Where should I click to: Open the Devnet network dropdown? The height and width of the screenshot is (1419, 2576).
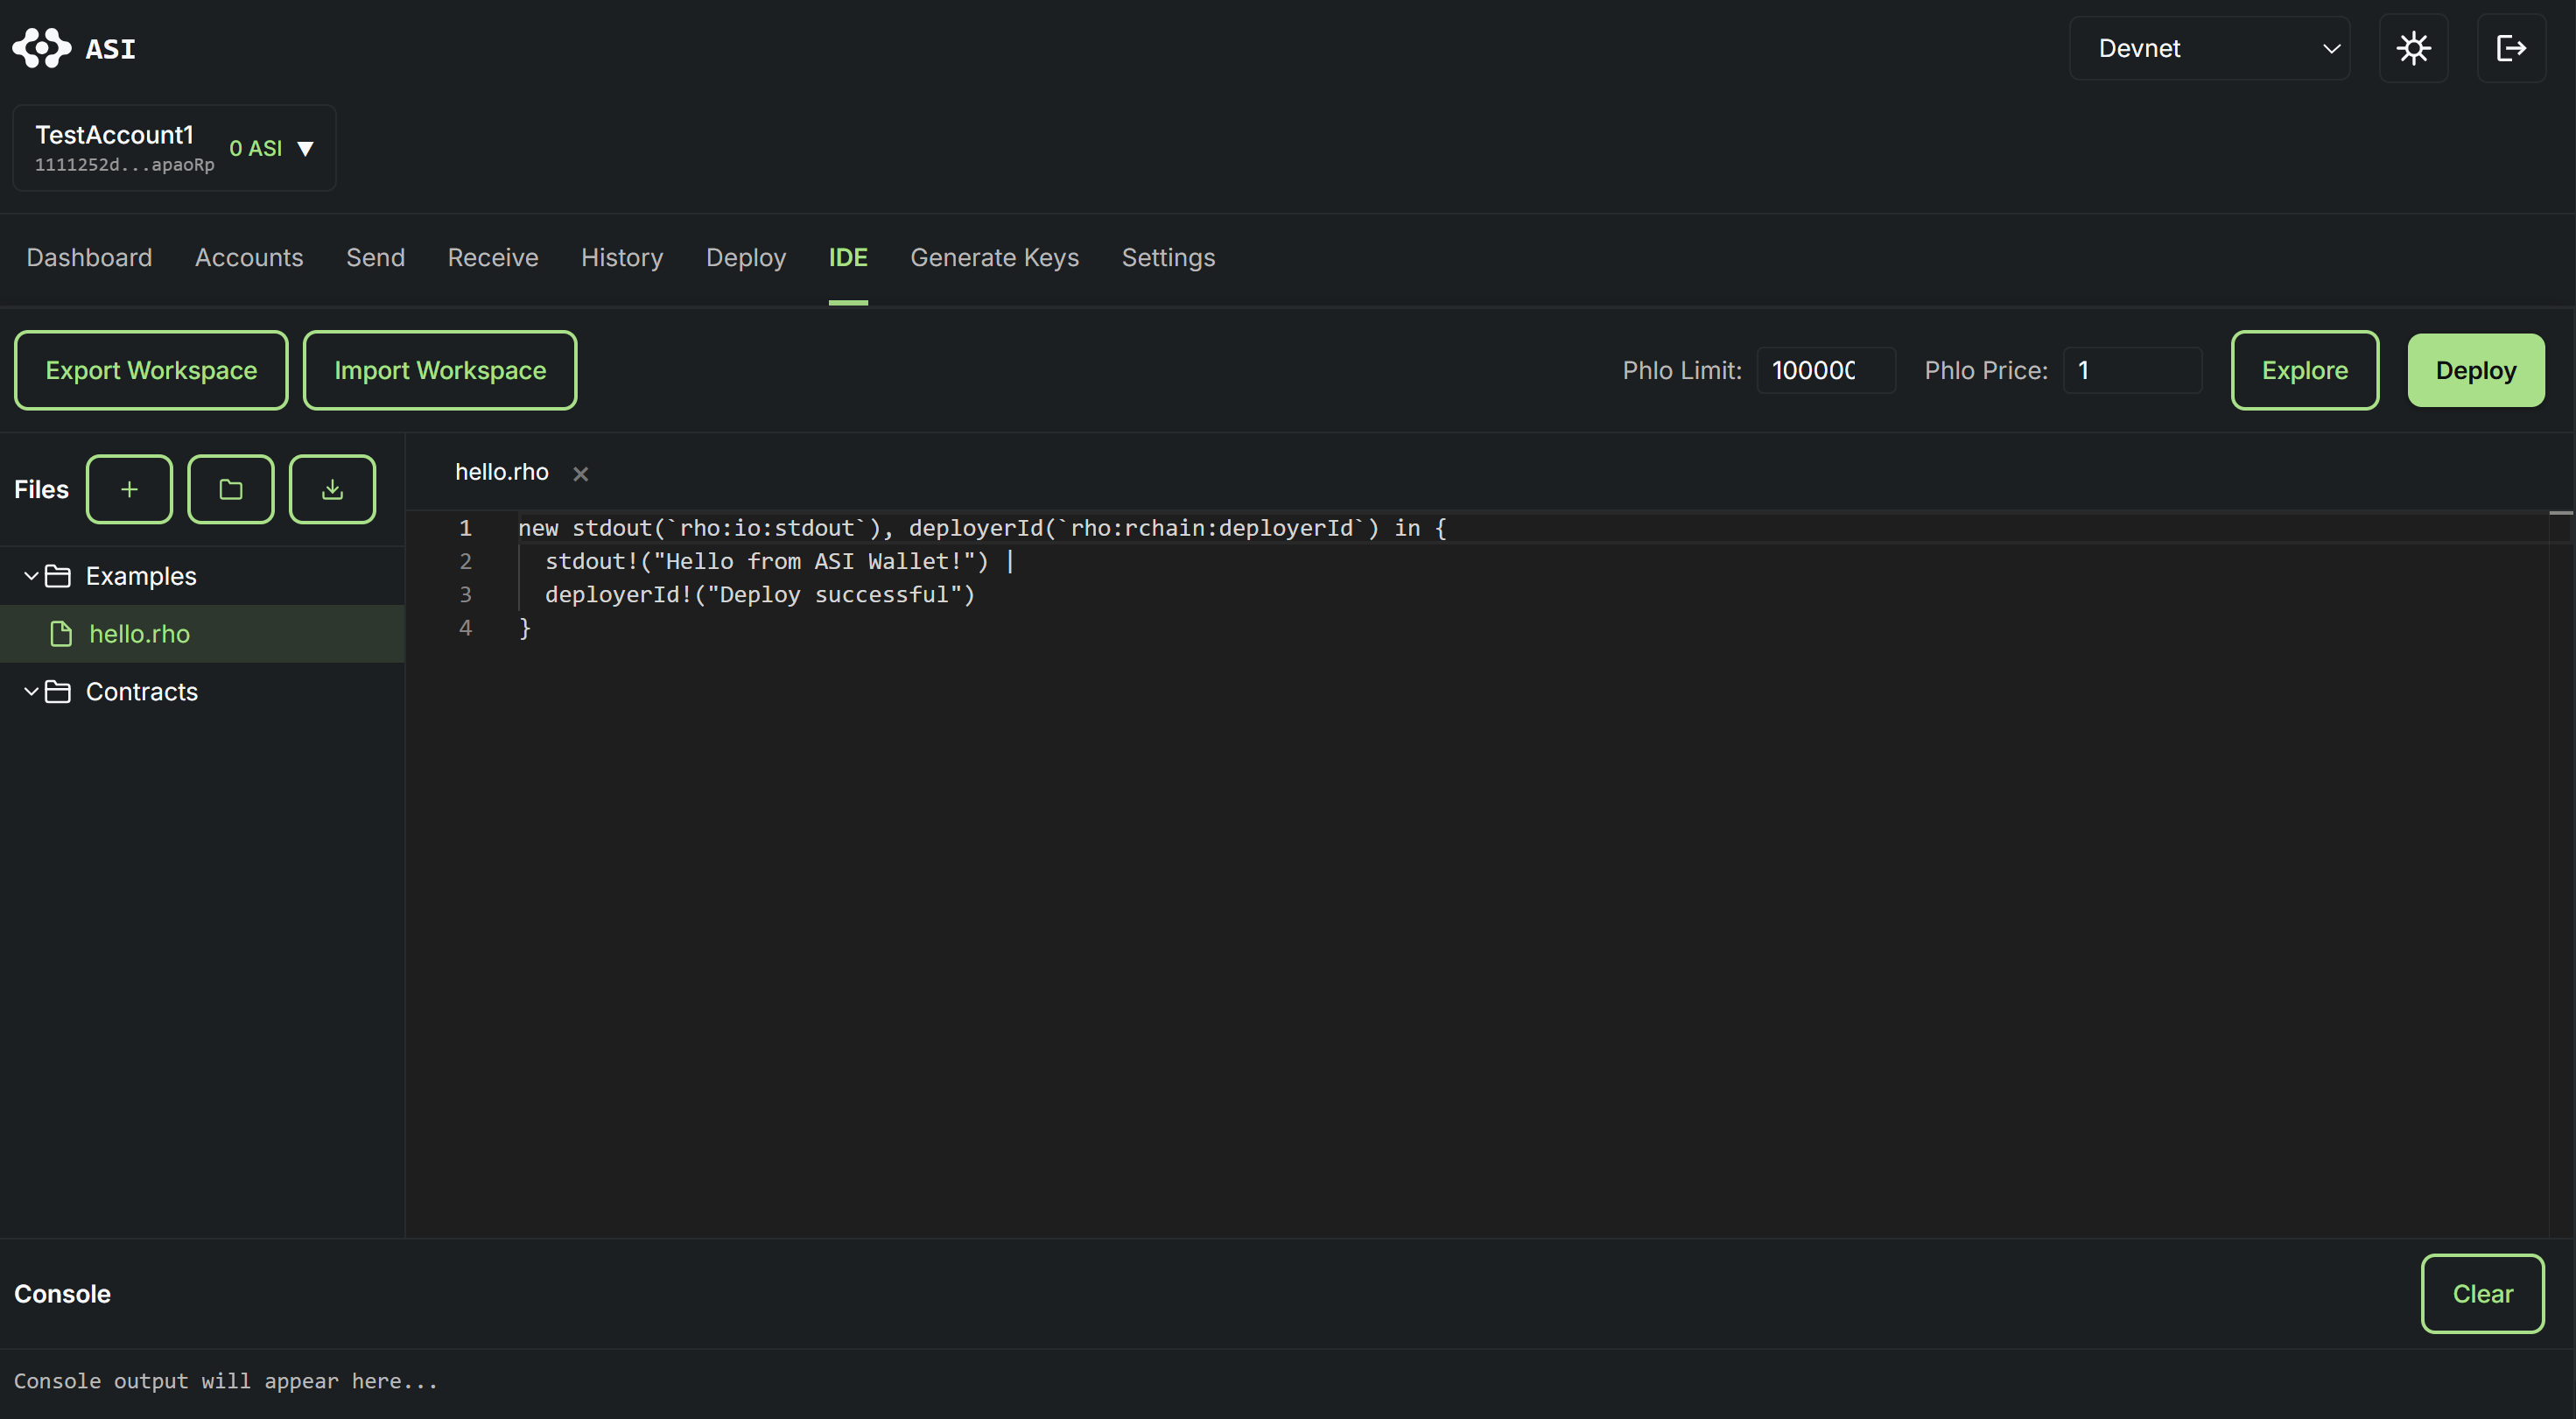tap(2210, 48)
